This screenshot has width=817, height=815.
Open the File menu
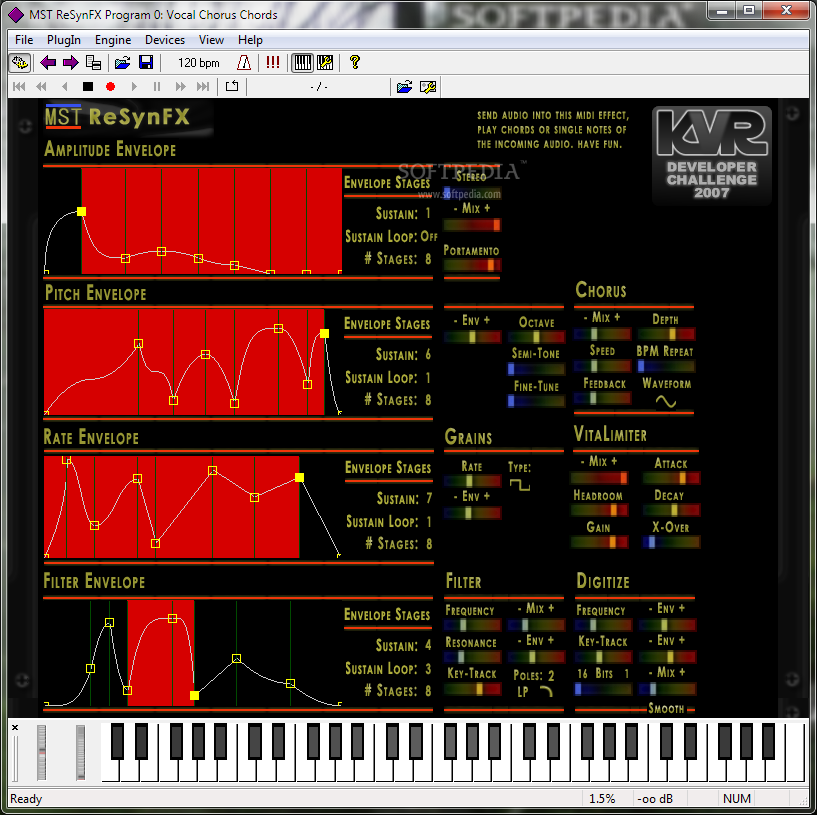(x=24, y=40)
